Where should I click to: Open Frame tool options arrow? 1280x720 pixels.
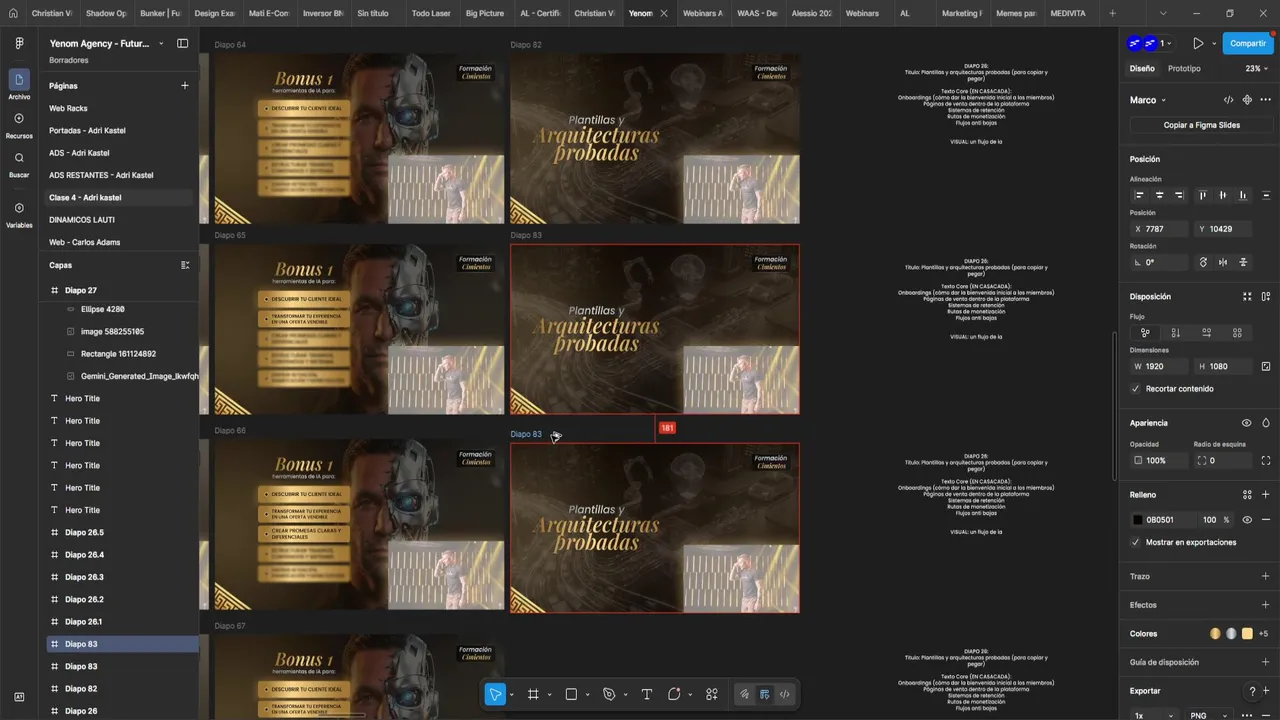pos(549,695)
